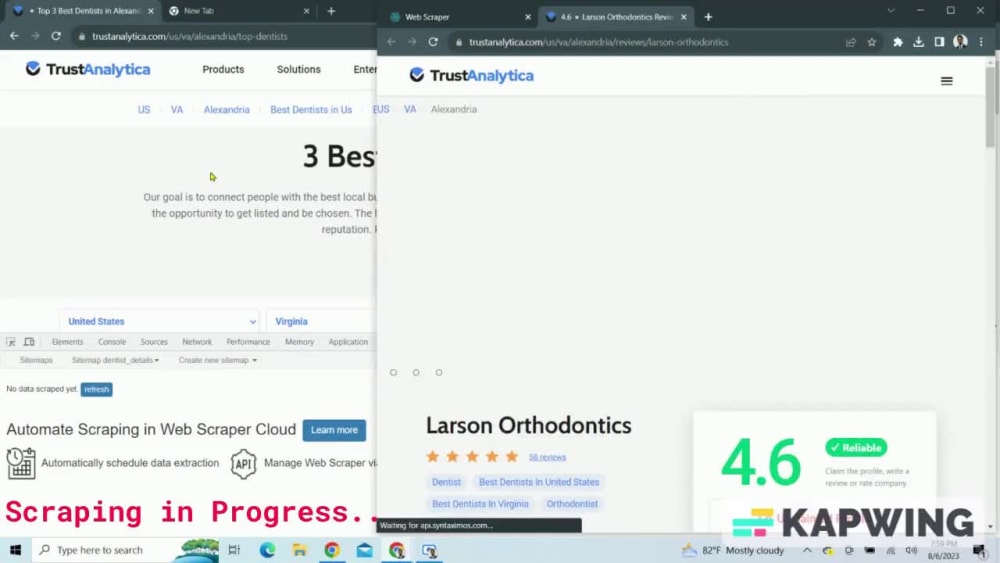This screenshot has height=563, width=1000.
Task: Open the Create new sitemap dropdown
Action: 217,360
